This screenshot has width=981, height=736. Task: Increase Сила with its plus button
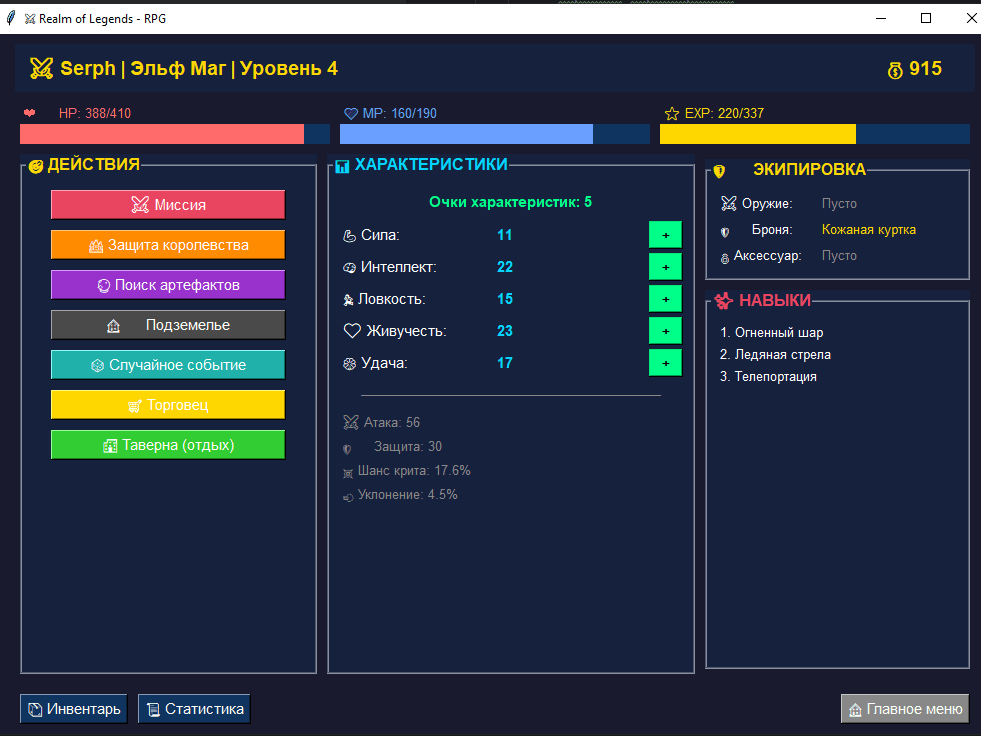(665, 235)
